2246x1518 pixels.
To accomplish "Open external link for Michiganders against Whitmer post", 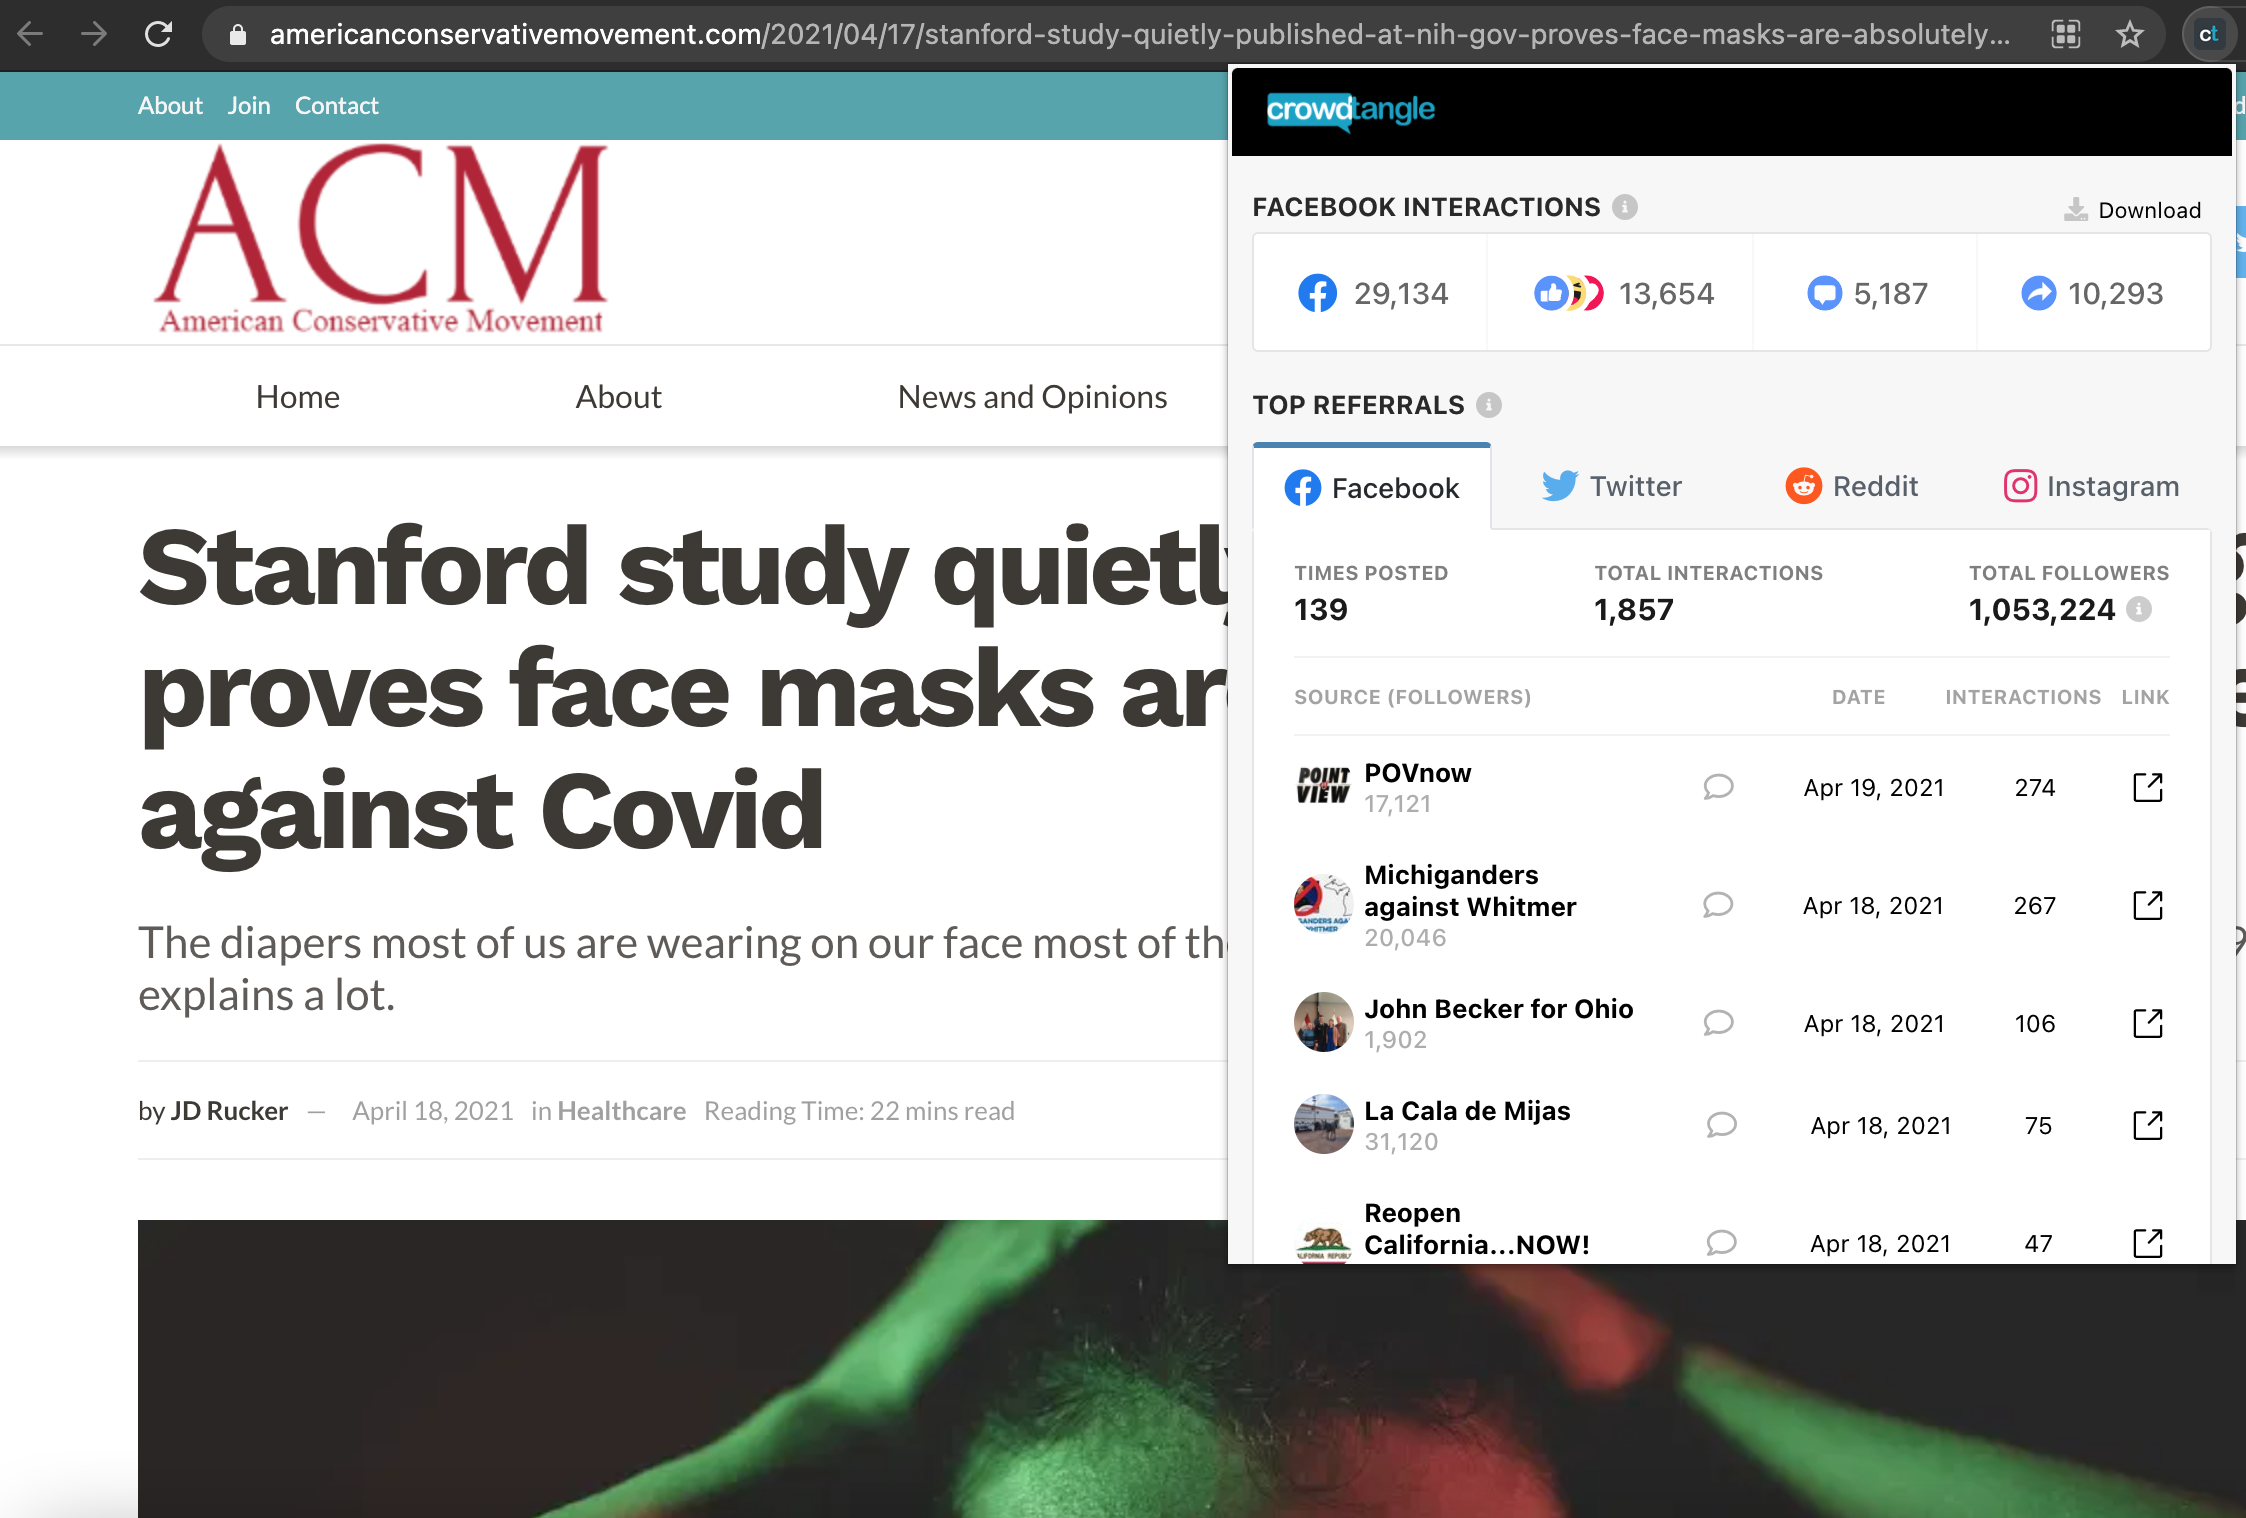I will tap(2148, 905).
